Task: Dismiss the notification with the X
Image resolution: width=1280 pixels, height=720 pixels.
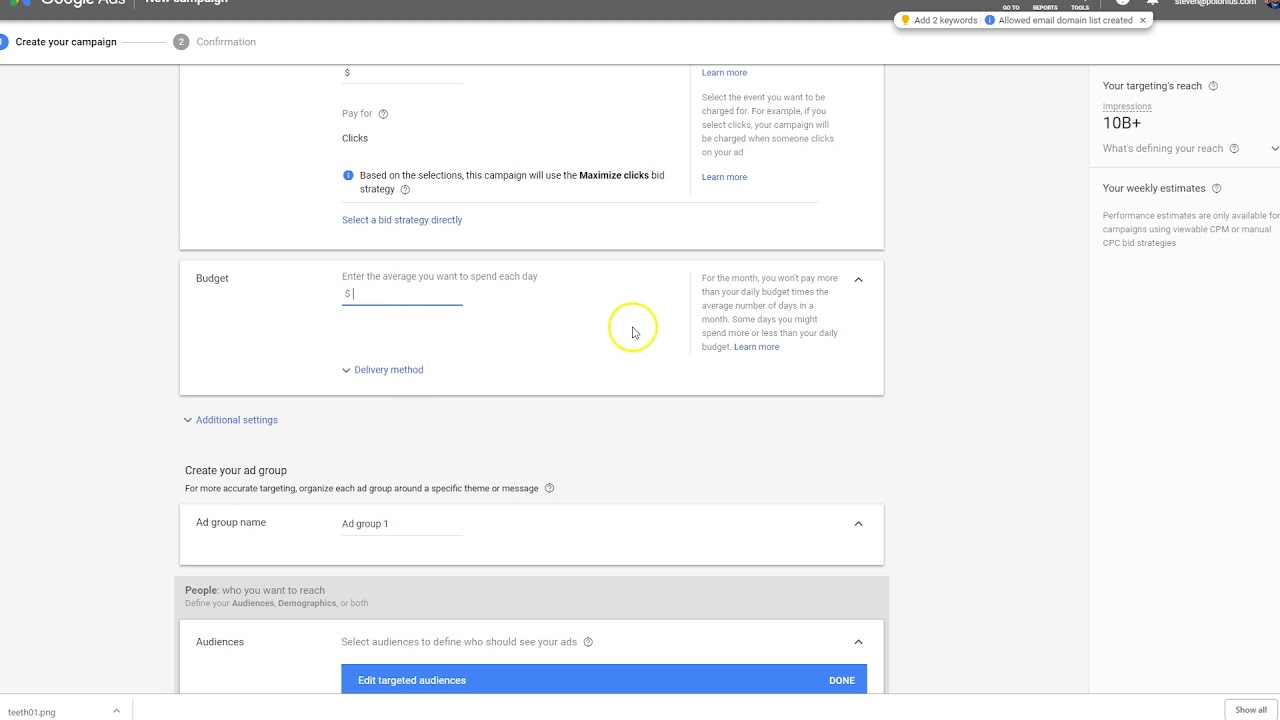Action: point(1142,20)
